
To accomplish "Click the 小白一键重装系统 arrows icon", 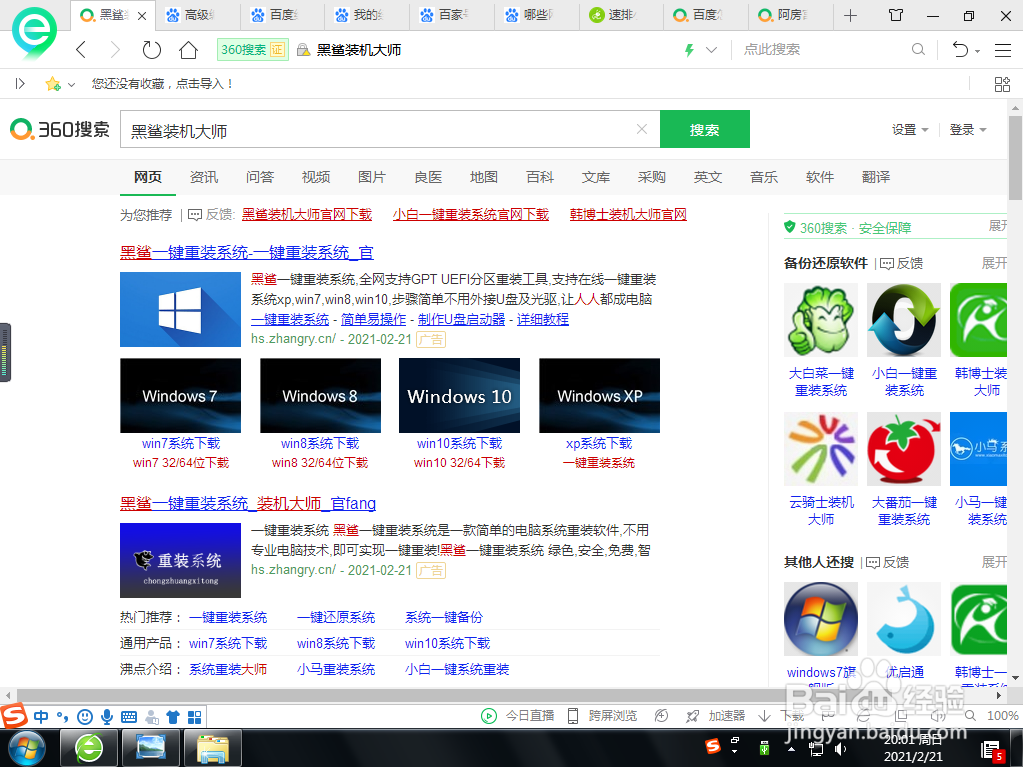I will 904,320.
